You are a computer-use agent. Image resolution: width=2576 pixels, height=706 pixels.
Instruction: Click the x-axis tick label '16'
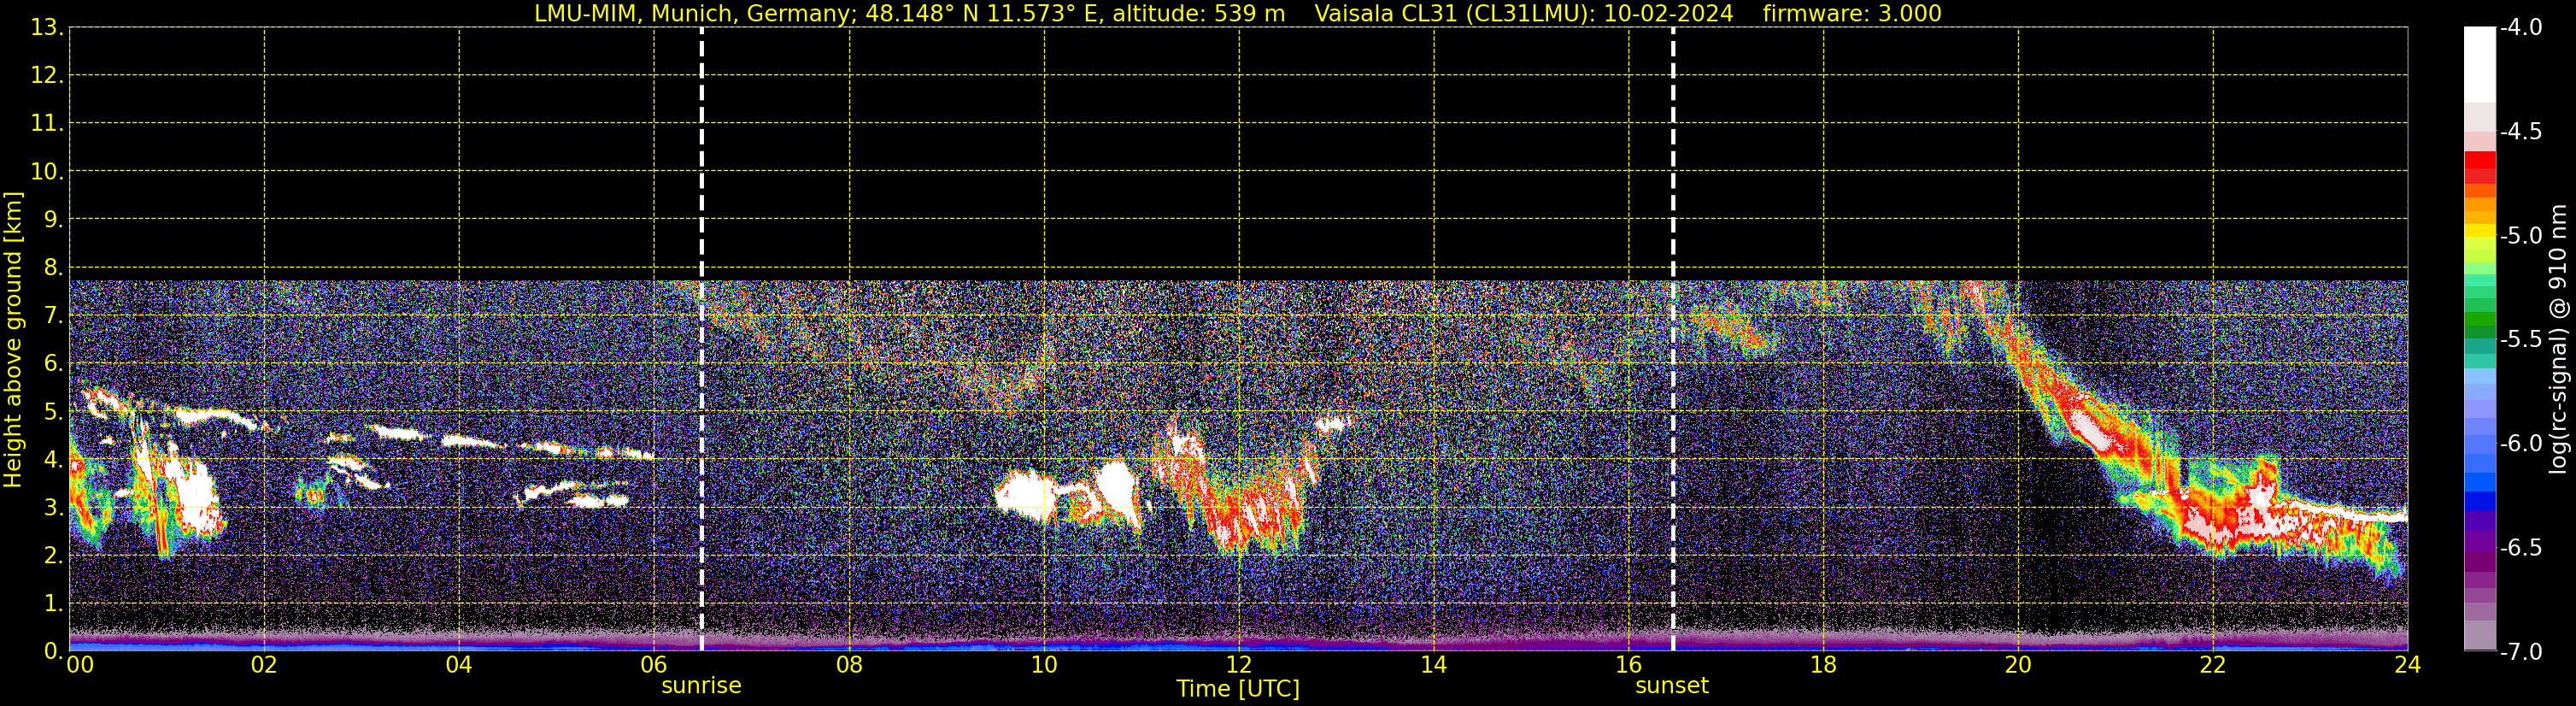1629,665
